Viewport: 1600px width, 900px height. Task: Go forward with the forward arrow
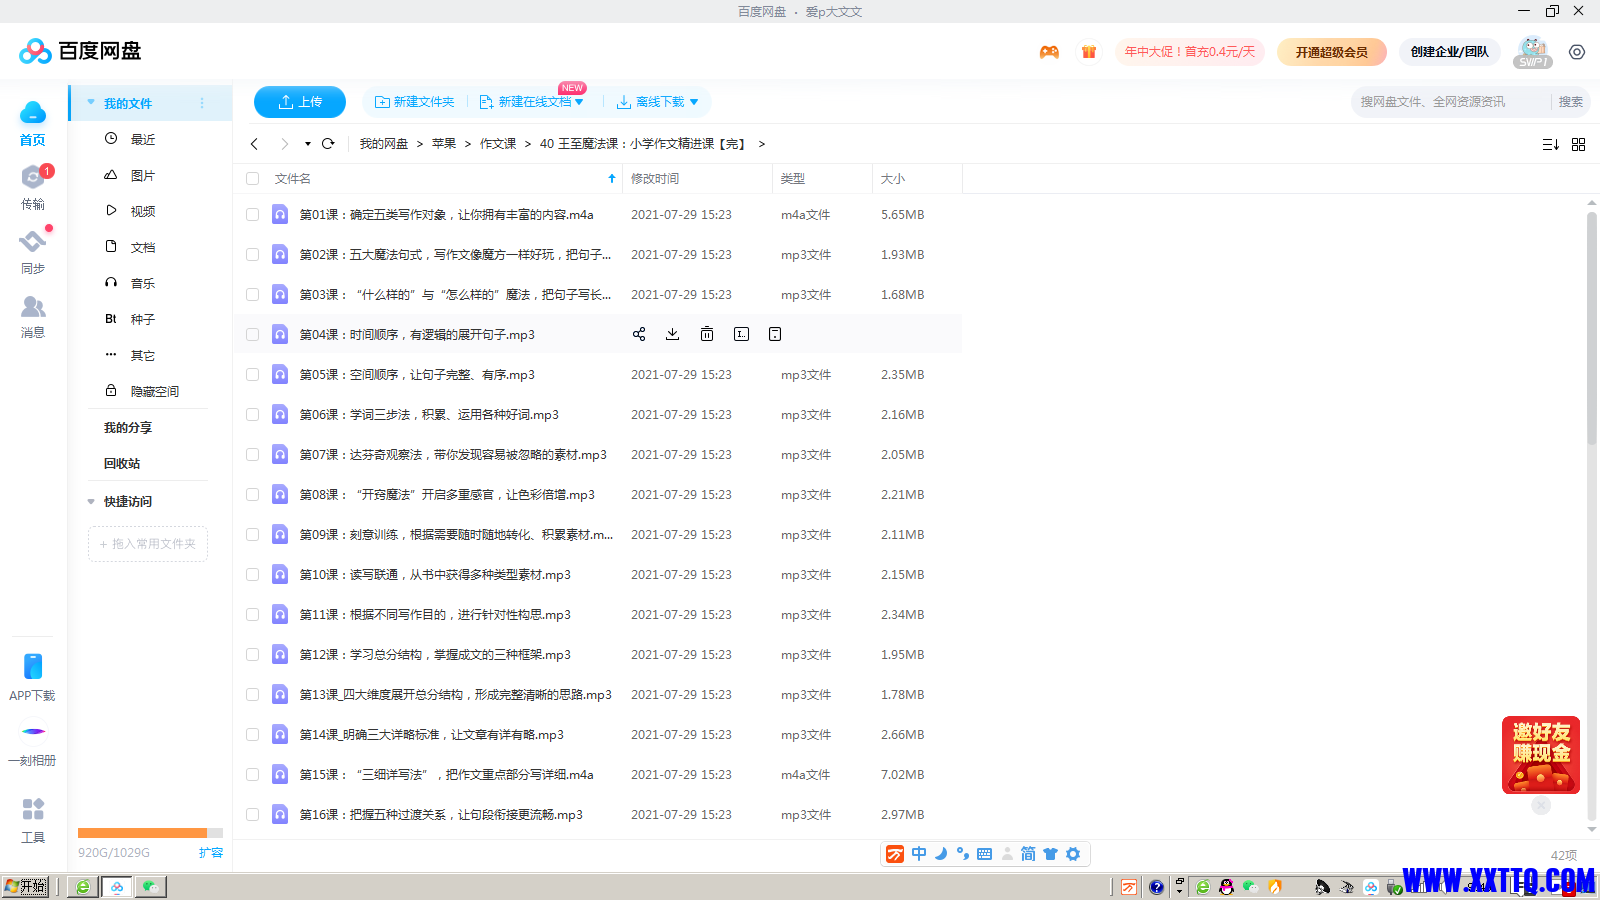(284, 144)
